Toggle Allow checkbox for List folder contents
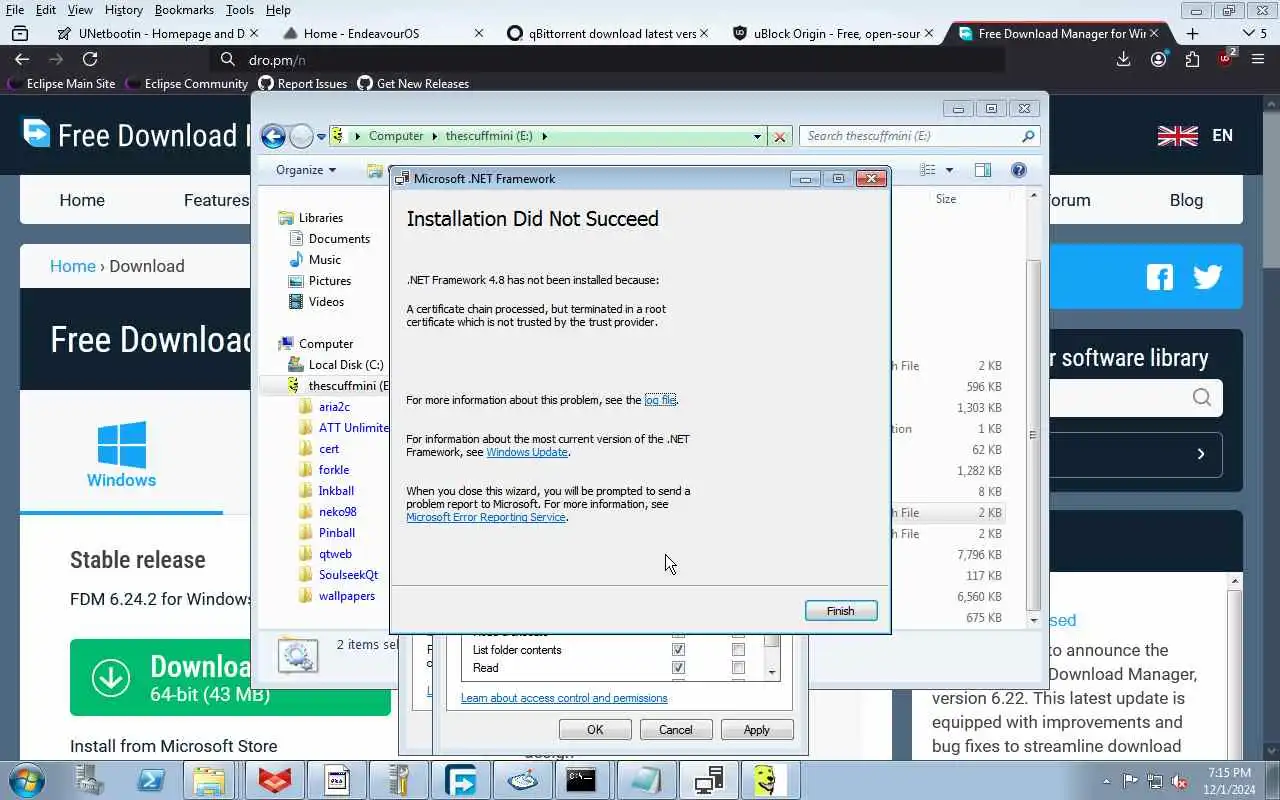The width and height of the screenshot is (1280, 800). pyautogui.click(x=679, y=650)
